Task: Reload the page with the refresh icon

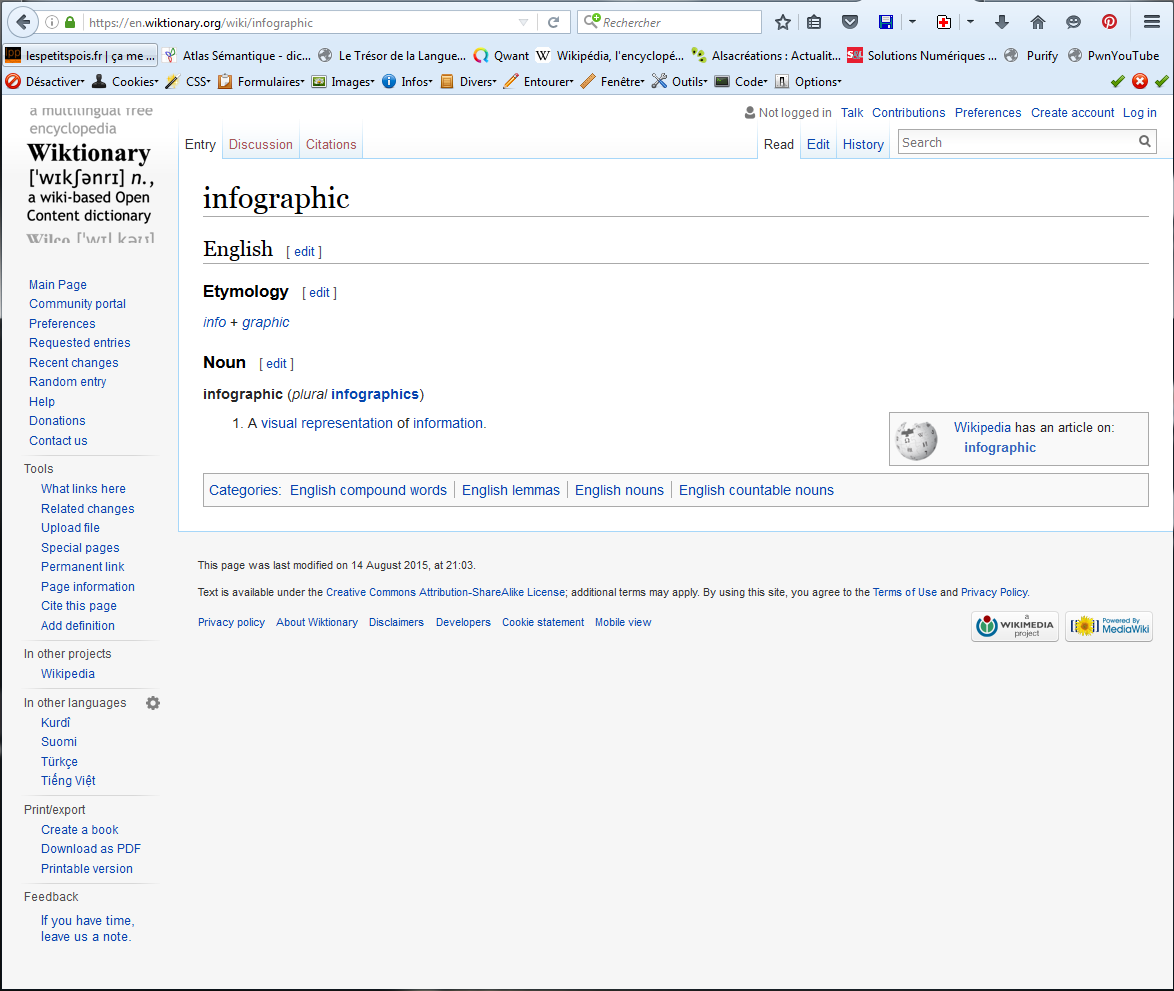Action: click(553, 22)
